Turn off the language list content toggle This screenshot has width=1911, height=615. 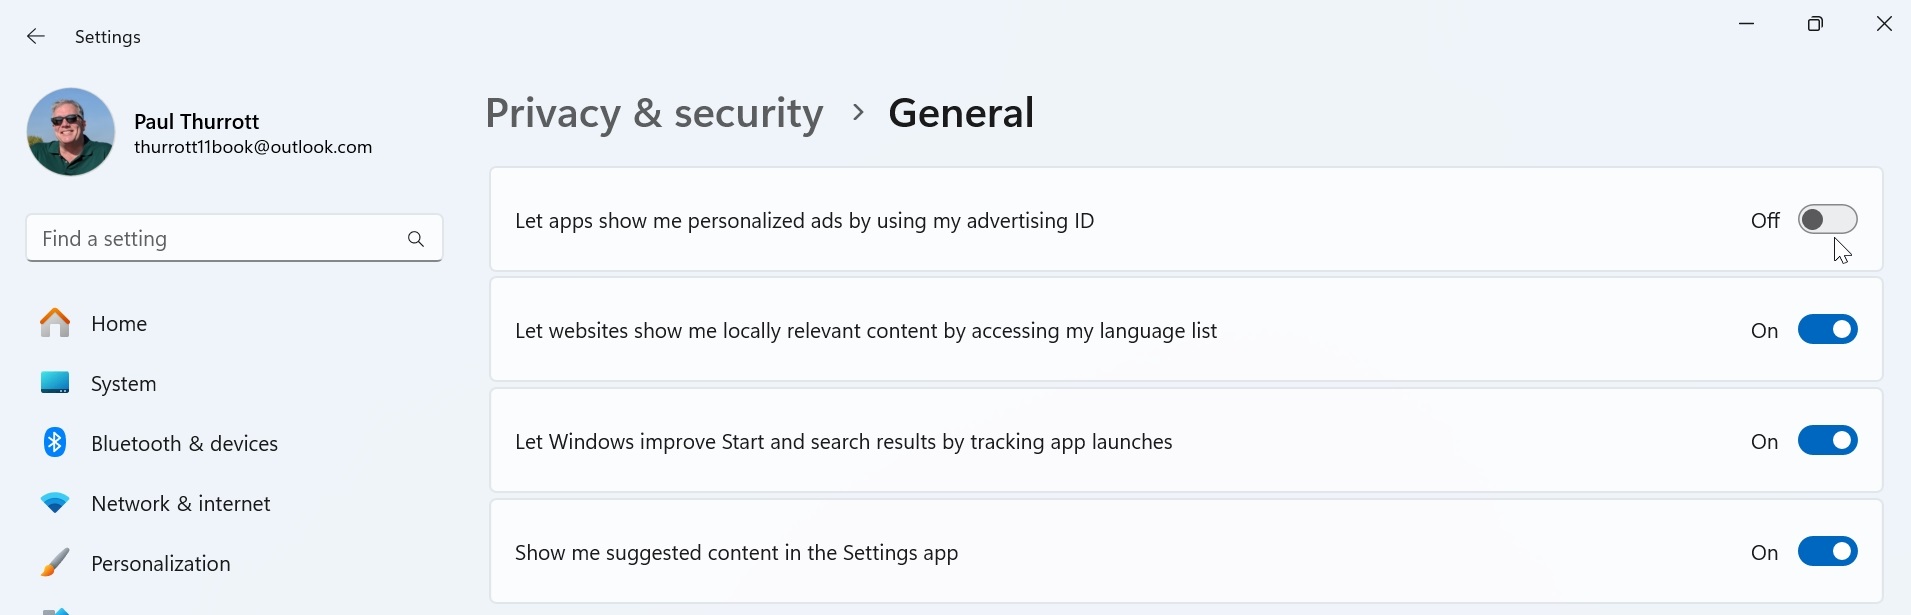(x=1827, y=329)
